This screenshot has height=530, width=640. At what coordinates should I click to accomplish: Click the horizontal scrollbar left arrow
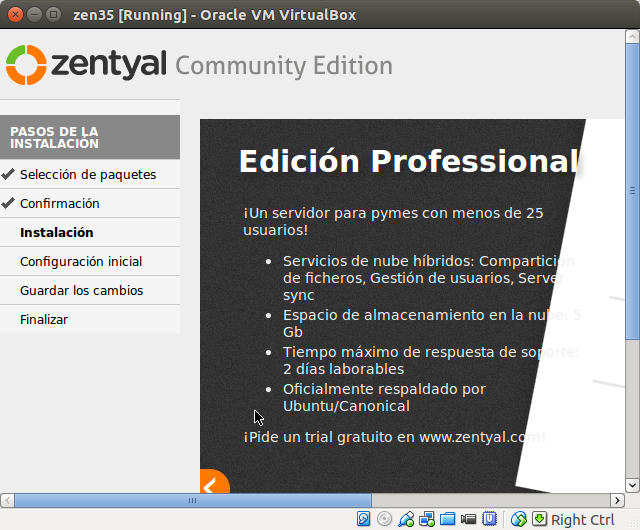(x=7, y=500)
